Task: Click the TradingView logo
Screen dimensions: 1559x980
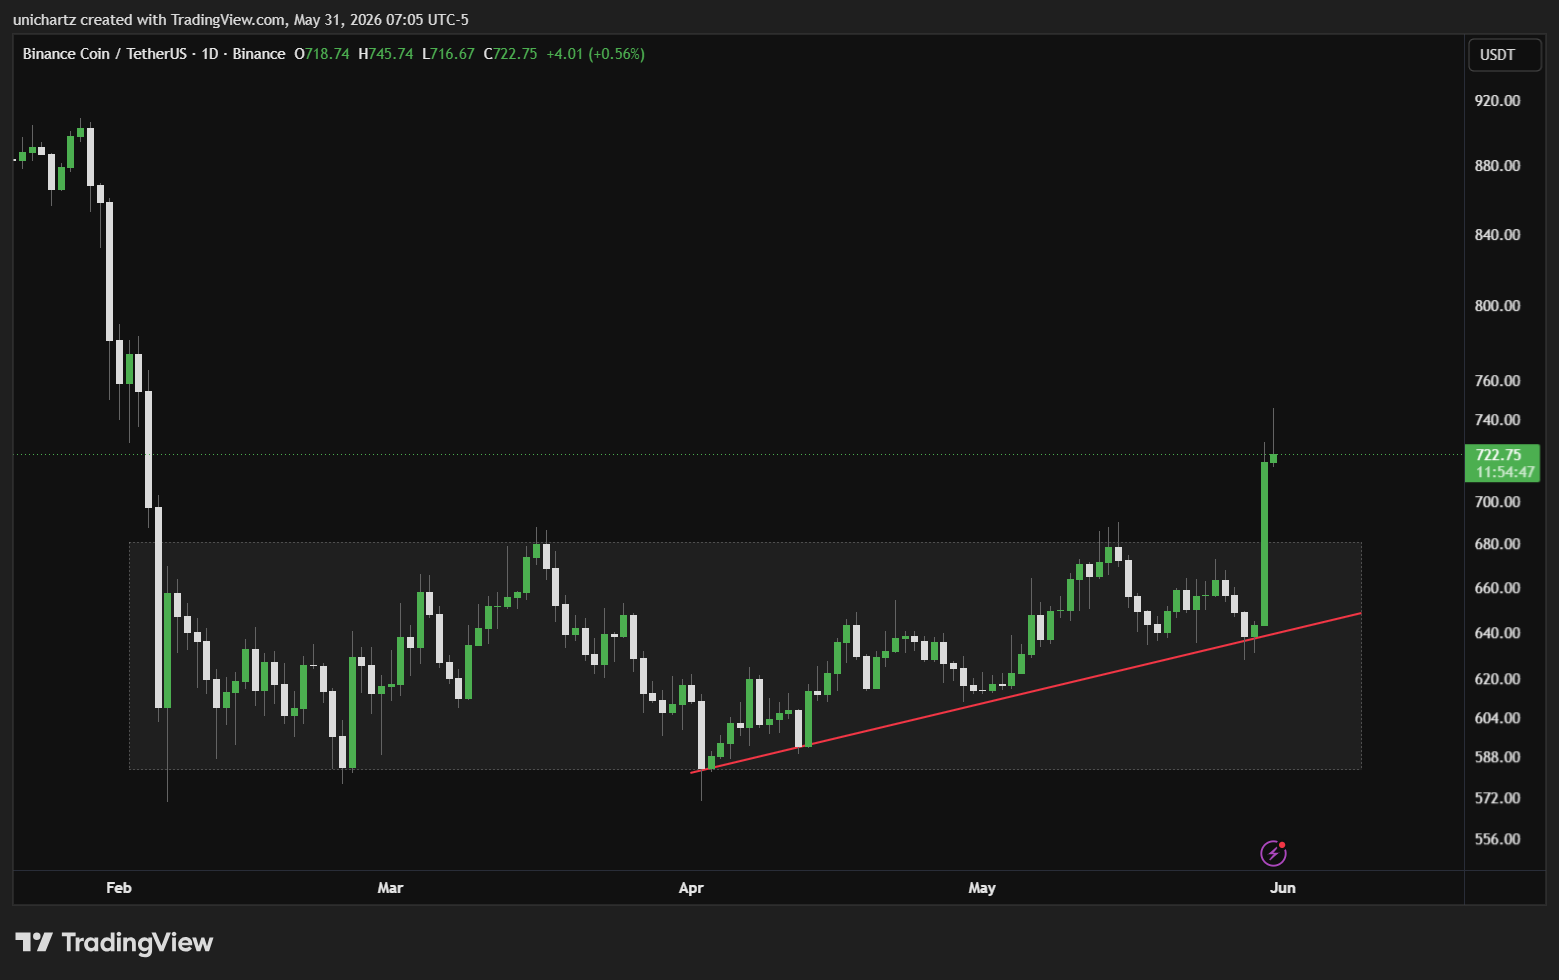Action: click(x=114, y=942)
